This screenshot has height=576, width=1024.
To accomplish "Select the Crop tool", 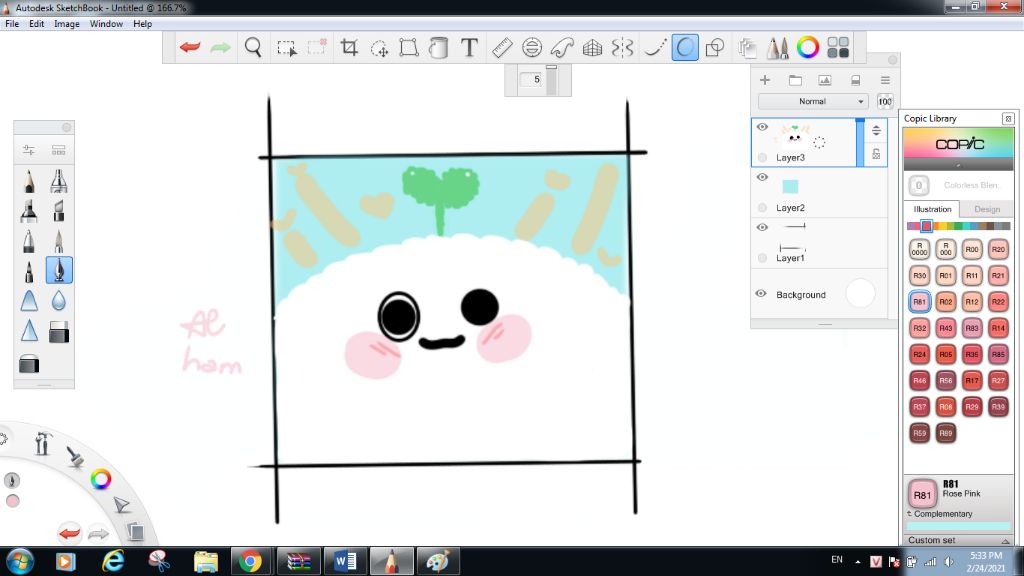I will coord(349,47).
